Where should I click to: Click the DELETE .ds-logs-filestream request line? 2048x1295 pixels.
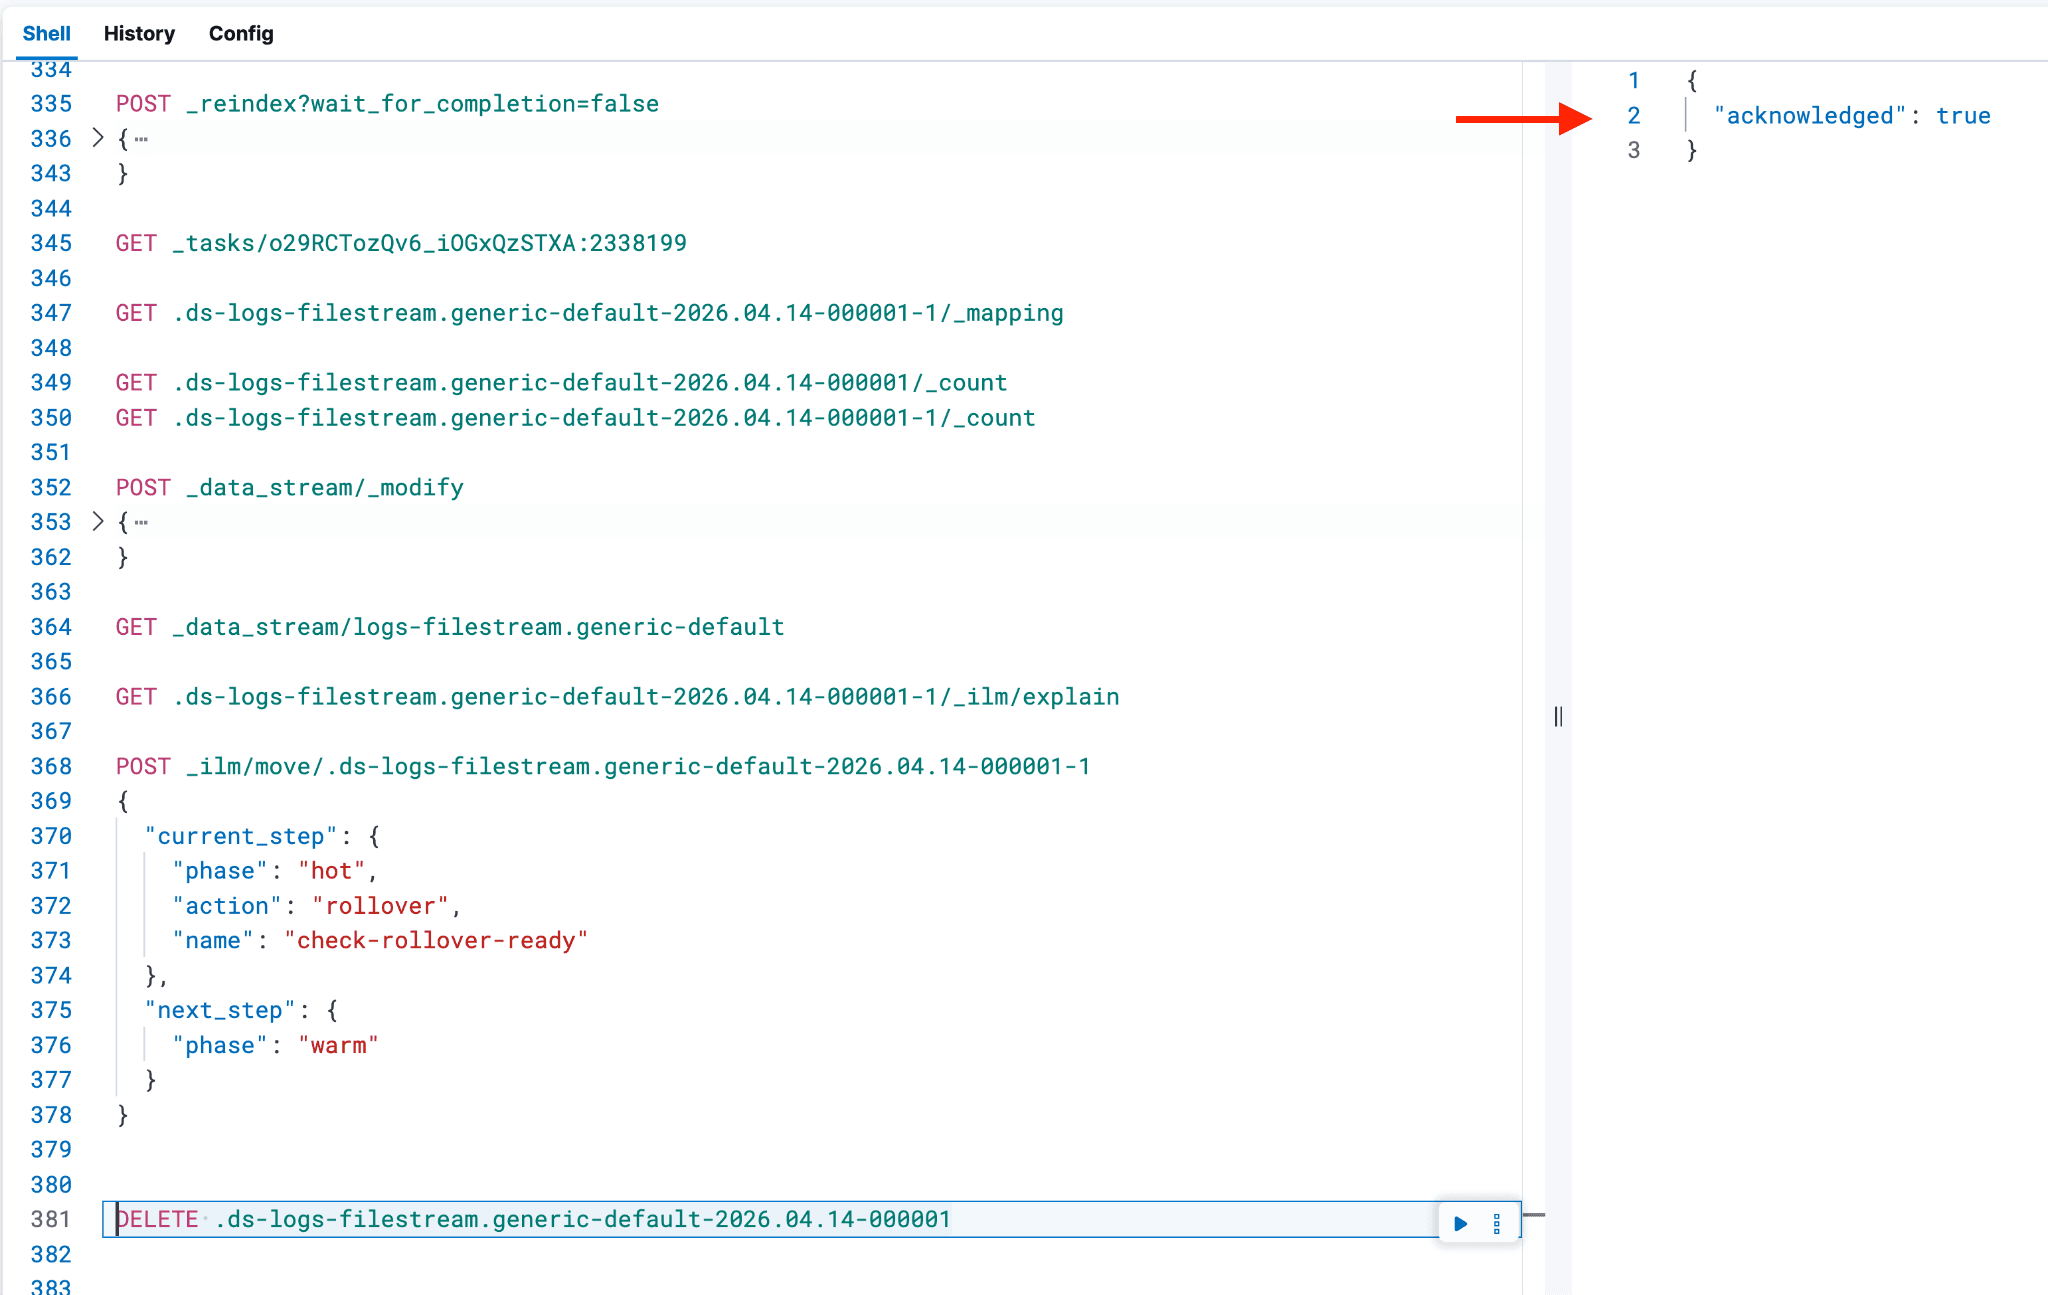(533, 1219)
